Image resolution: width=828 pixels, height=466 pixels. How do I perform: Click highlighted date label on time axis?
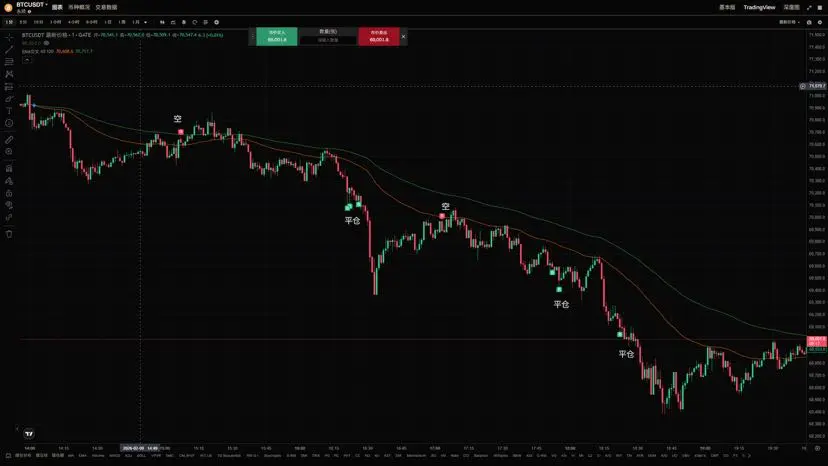pos(140,448)
